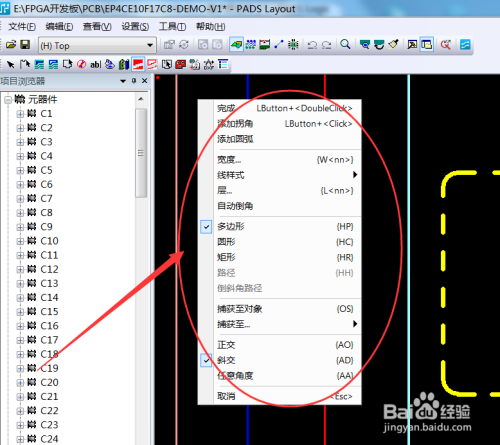Expand the C21 component node

20,396
